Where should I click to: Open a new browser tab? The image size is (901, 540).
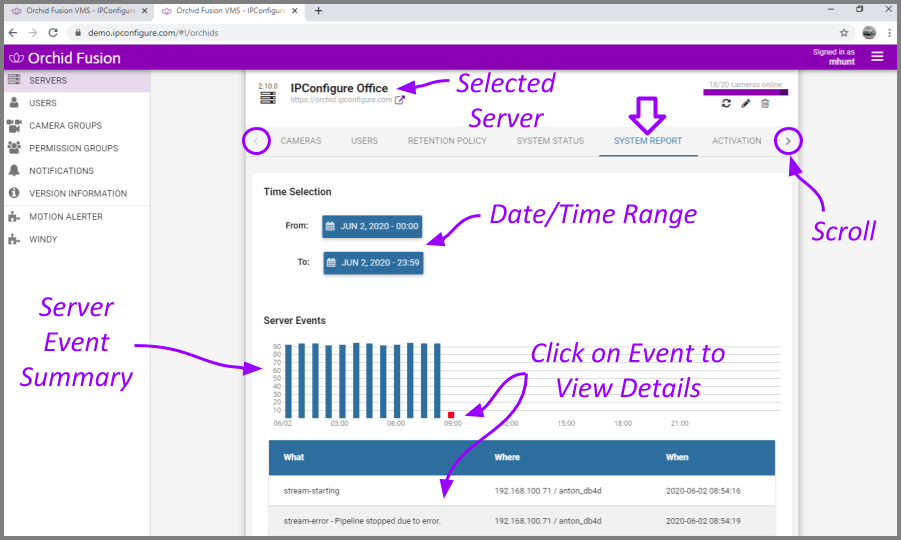(x=318, y=11)
